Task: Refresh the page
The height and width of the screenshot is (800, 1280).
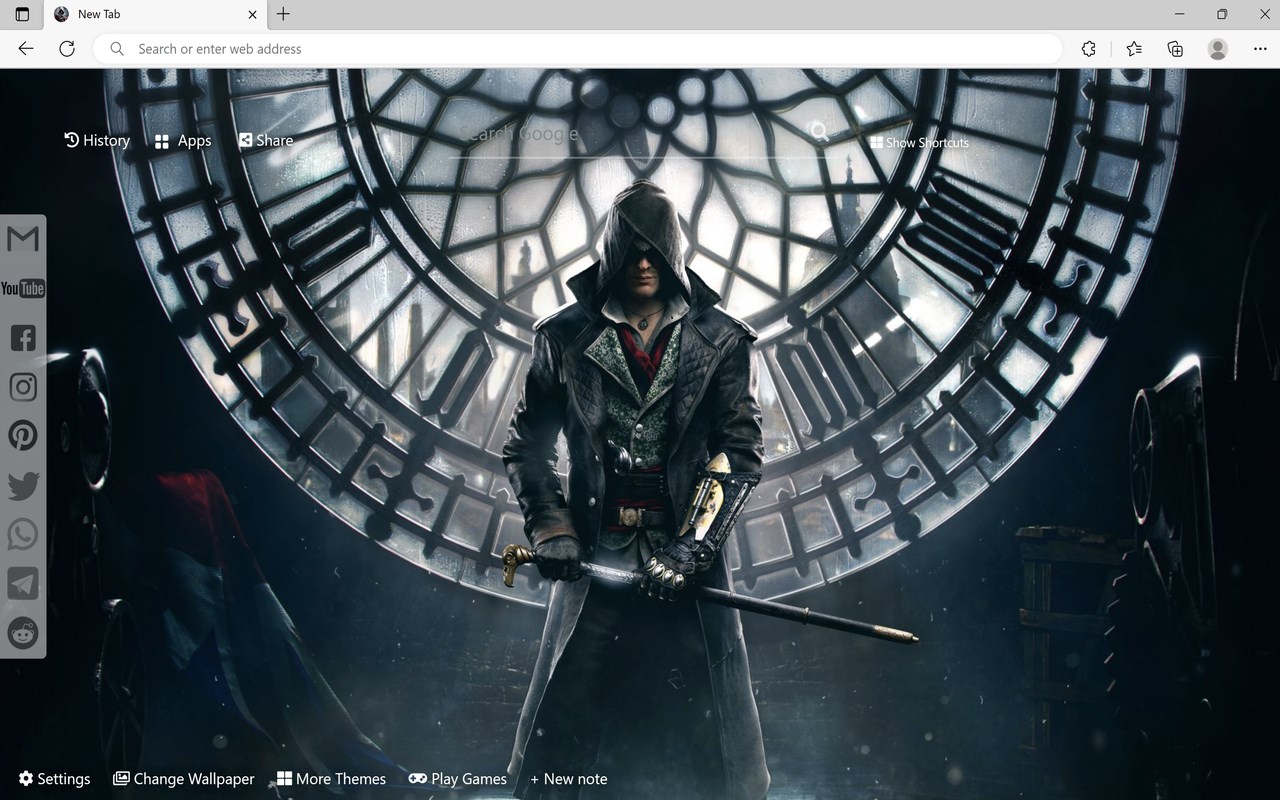Action: coord(67,48)
